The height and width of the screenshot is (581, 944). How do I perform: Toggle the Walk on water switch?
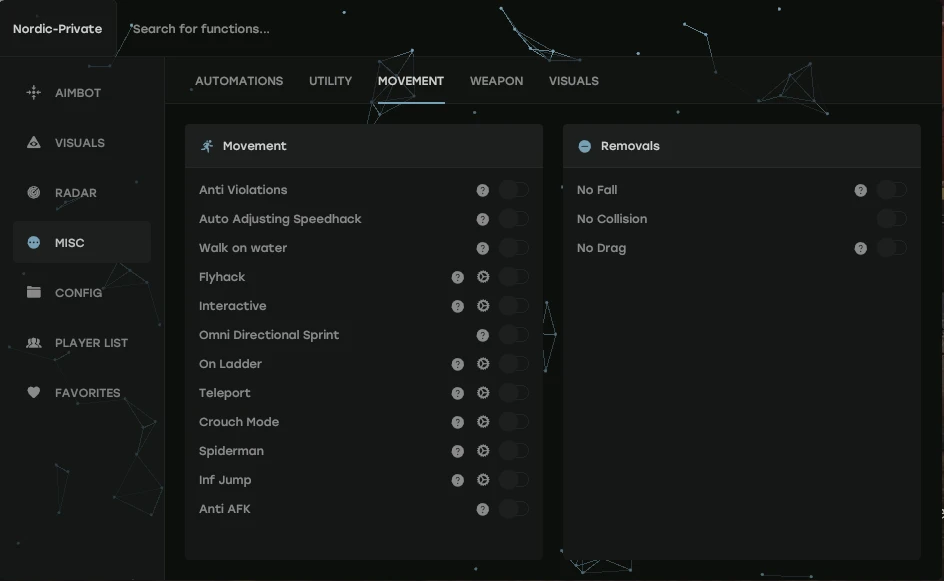click(x=514, y=247)
